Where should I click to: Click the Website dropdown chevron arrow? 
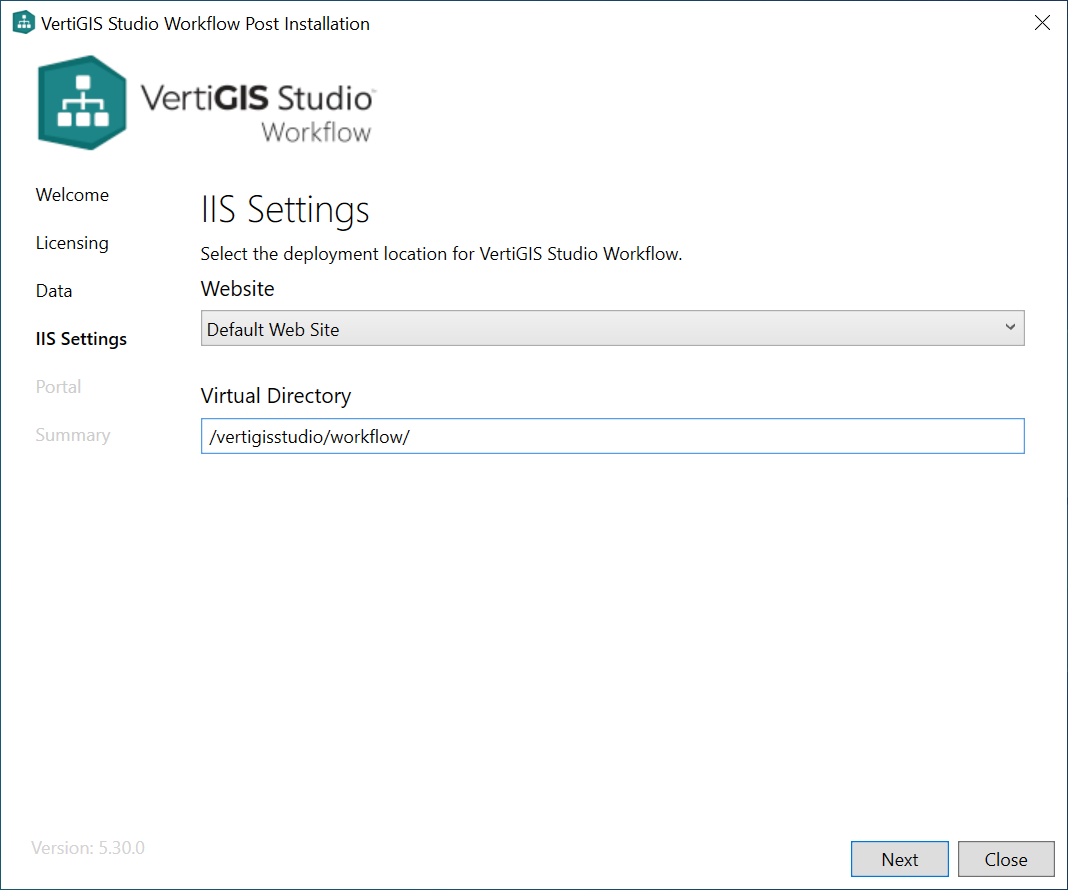(x=1010, y=327)
